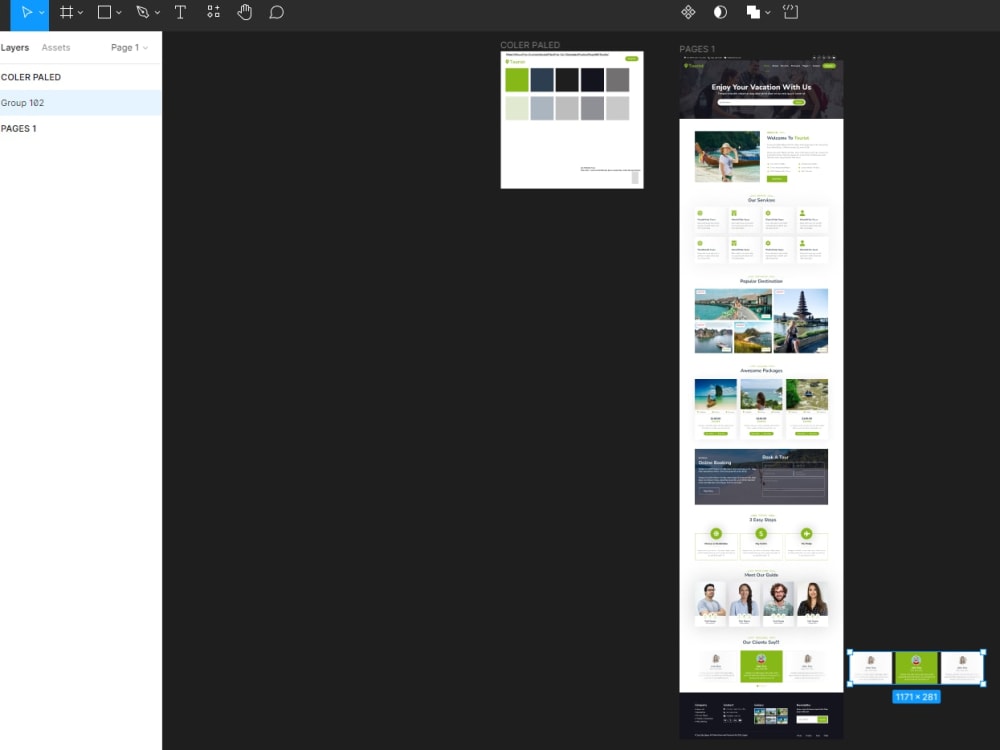Expand the Pen tool dropdown chevron
This screenshot has height=750, width=1000.
157,13
